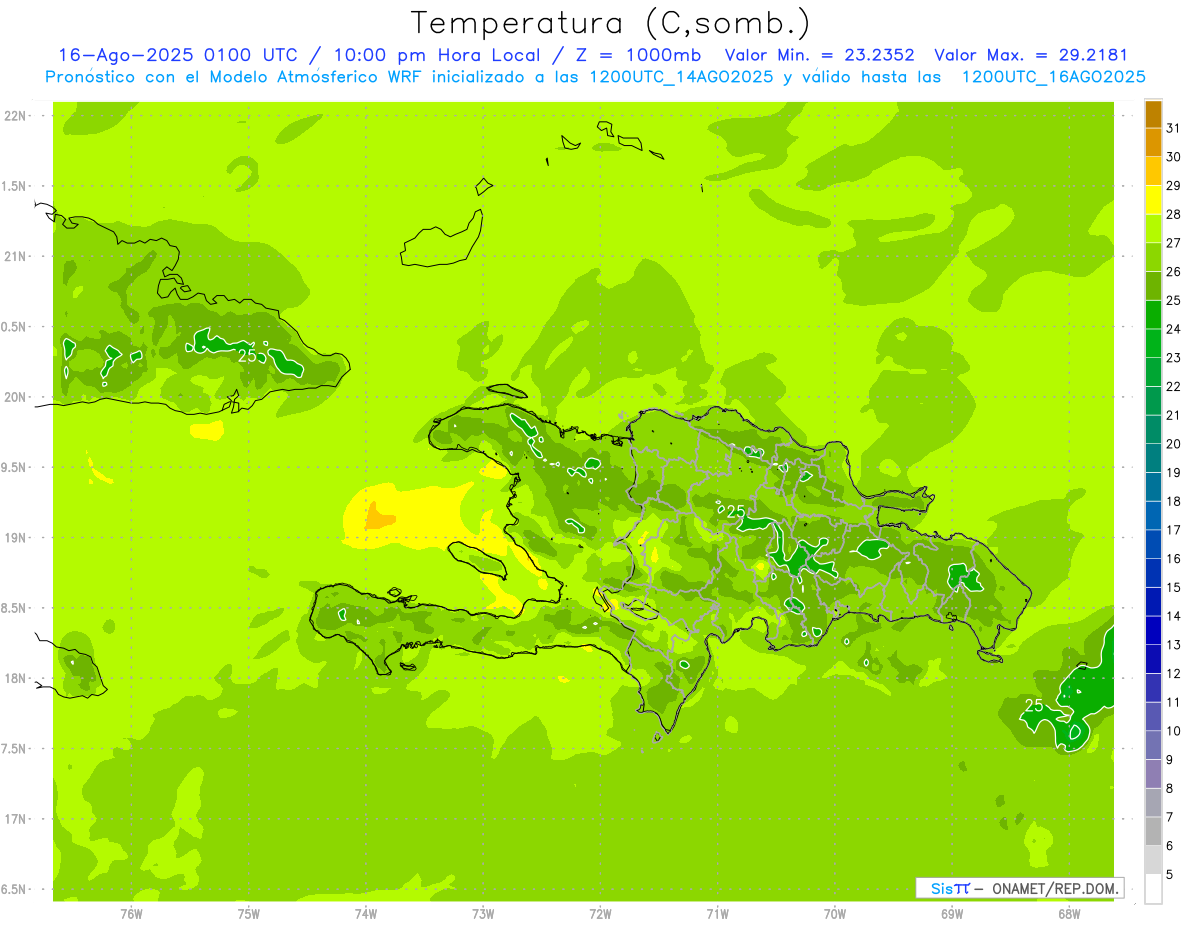This screenshot has width=1200, height=927.
Task: Click the '29' label on the color bar
Action: (x=1174, y=185)
